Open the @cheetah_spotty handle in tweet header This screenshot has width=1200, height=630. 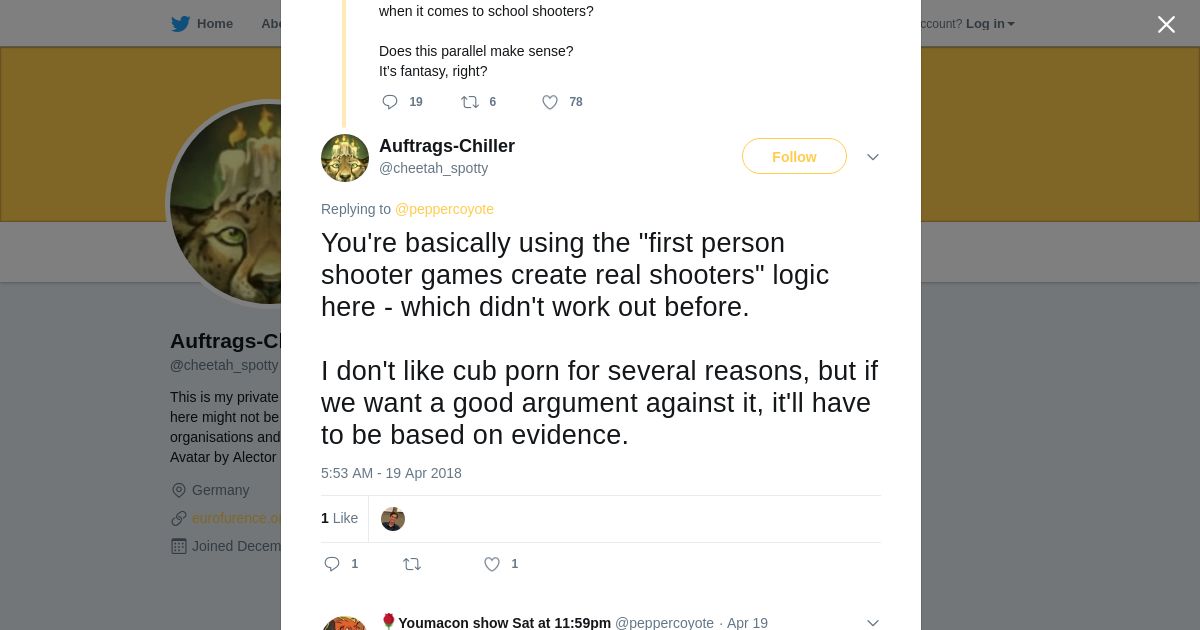coord(433,168)
